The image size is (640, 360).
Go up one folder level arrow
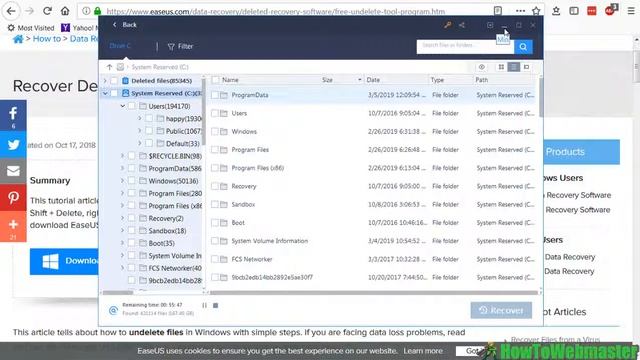(x=109, y=67)
